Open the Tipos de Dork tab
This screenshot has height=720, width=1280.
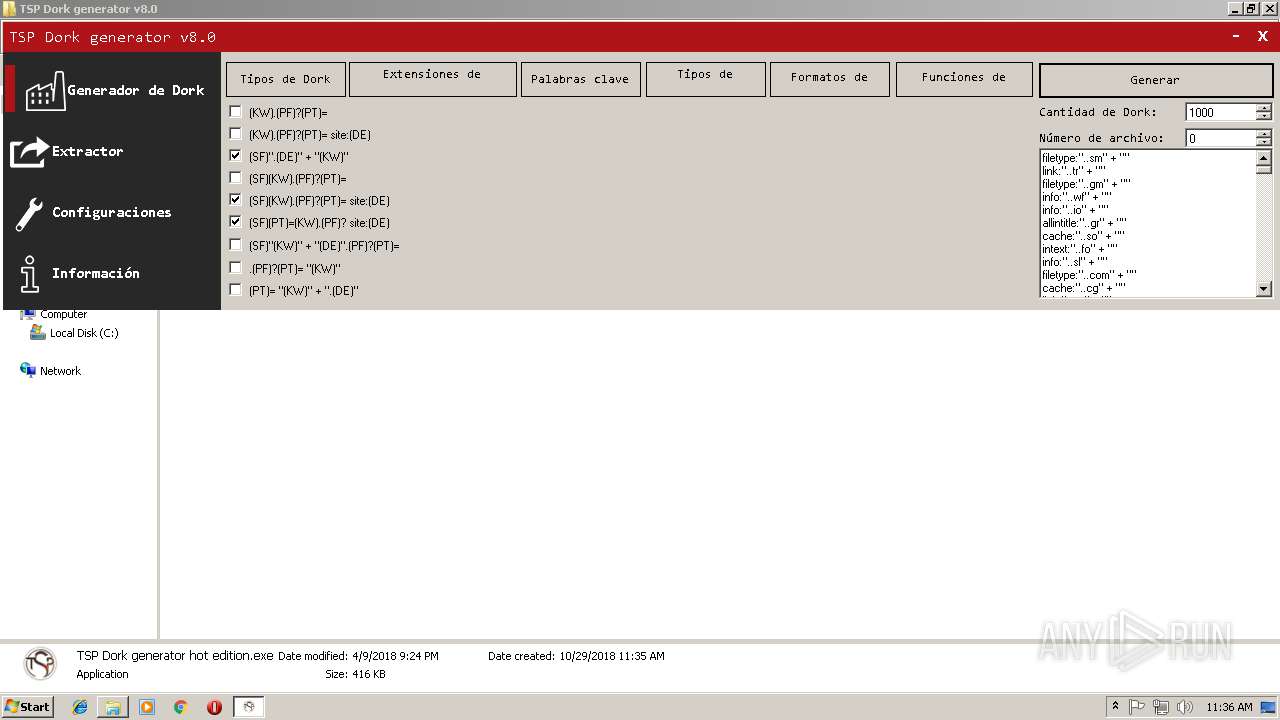tap(285, 79)
